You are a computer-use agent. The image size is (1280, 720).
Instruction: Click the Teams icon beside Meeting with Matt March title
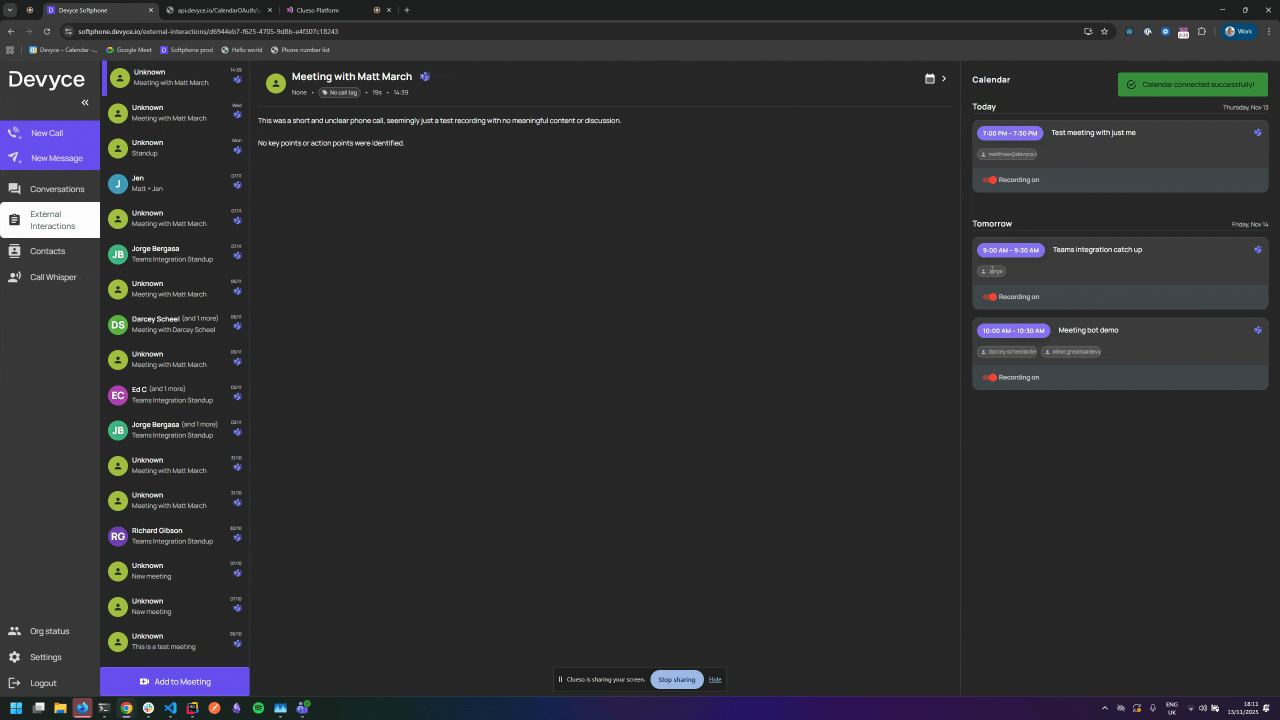[425, 77]
